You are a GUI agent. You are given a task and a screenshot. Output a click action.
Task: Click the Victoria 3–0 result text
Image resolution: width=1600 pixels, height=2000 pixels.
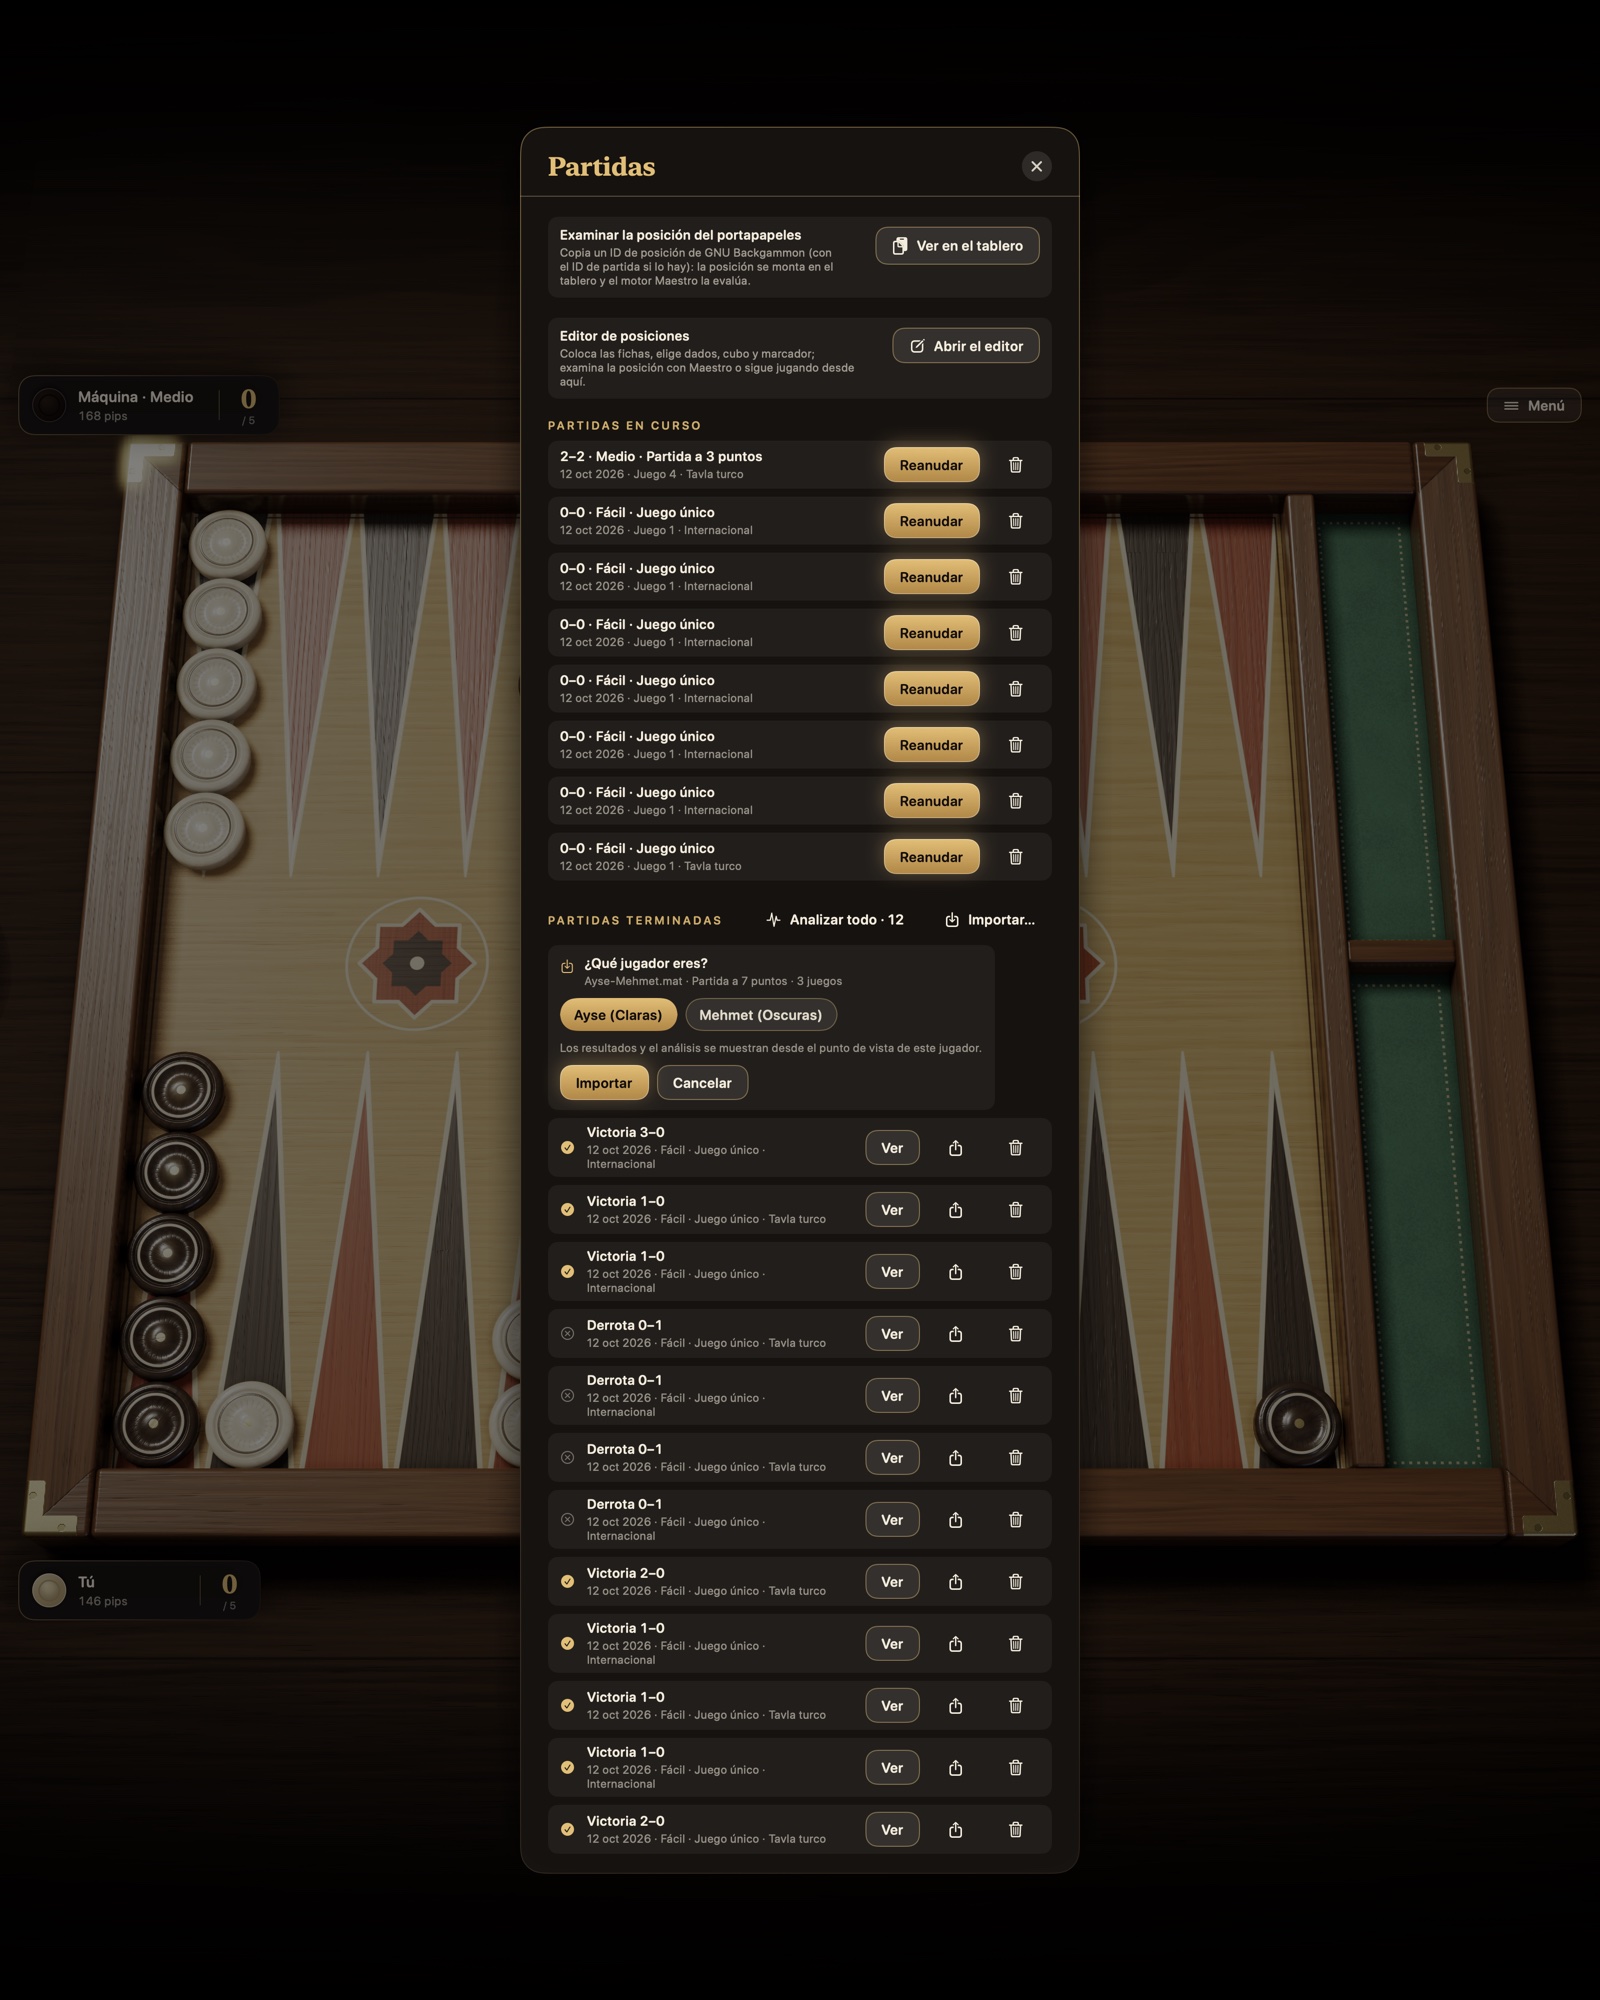625,1132
